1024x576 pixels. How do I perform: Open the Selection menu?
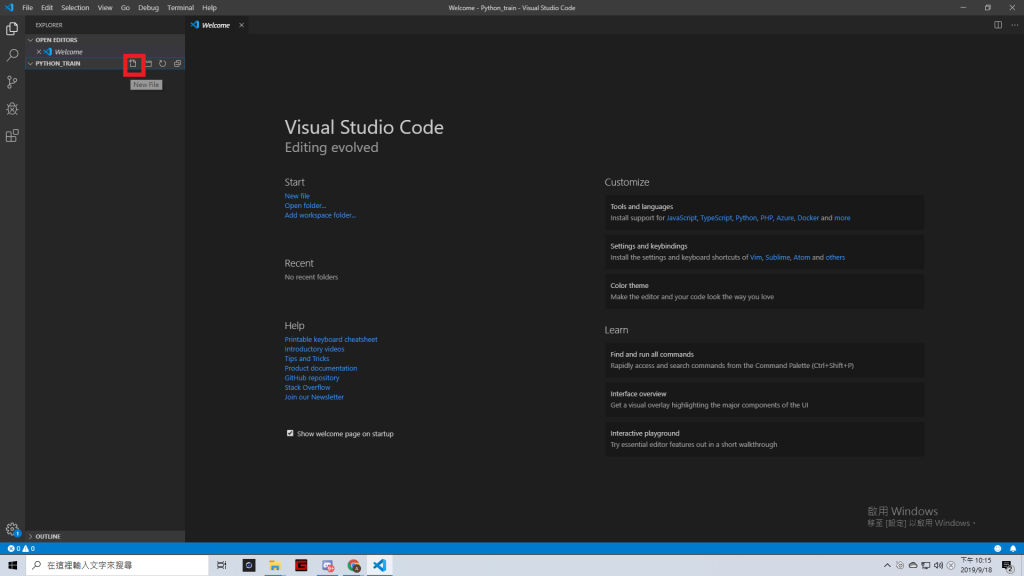[x=75, y=8]
